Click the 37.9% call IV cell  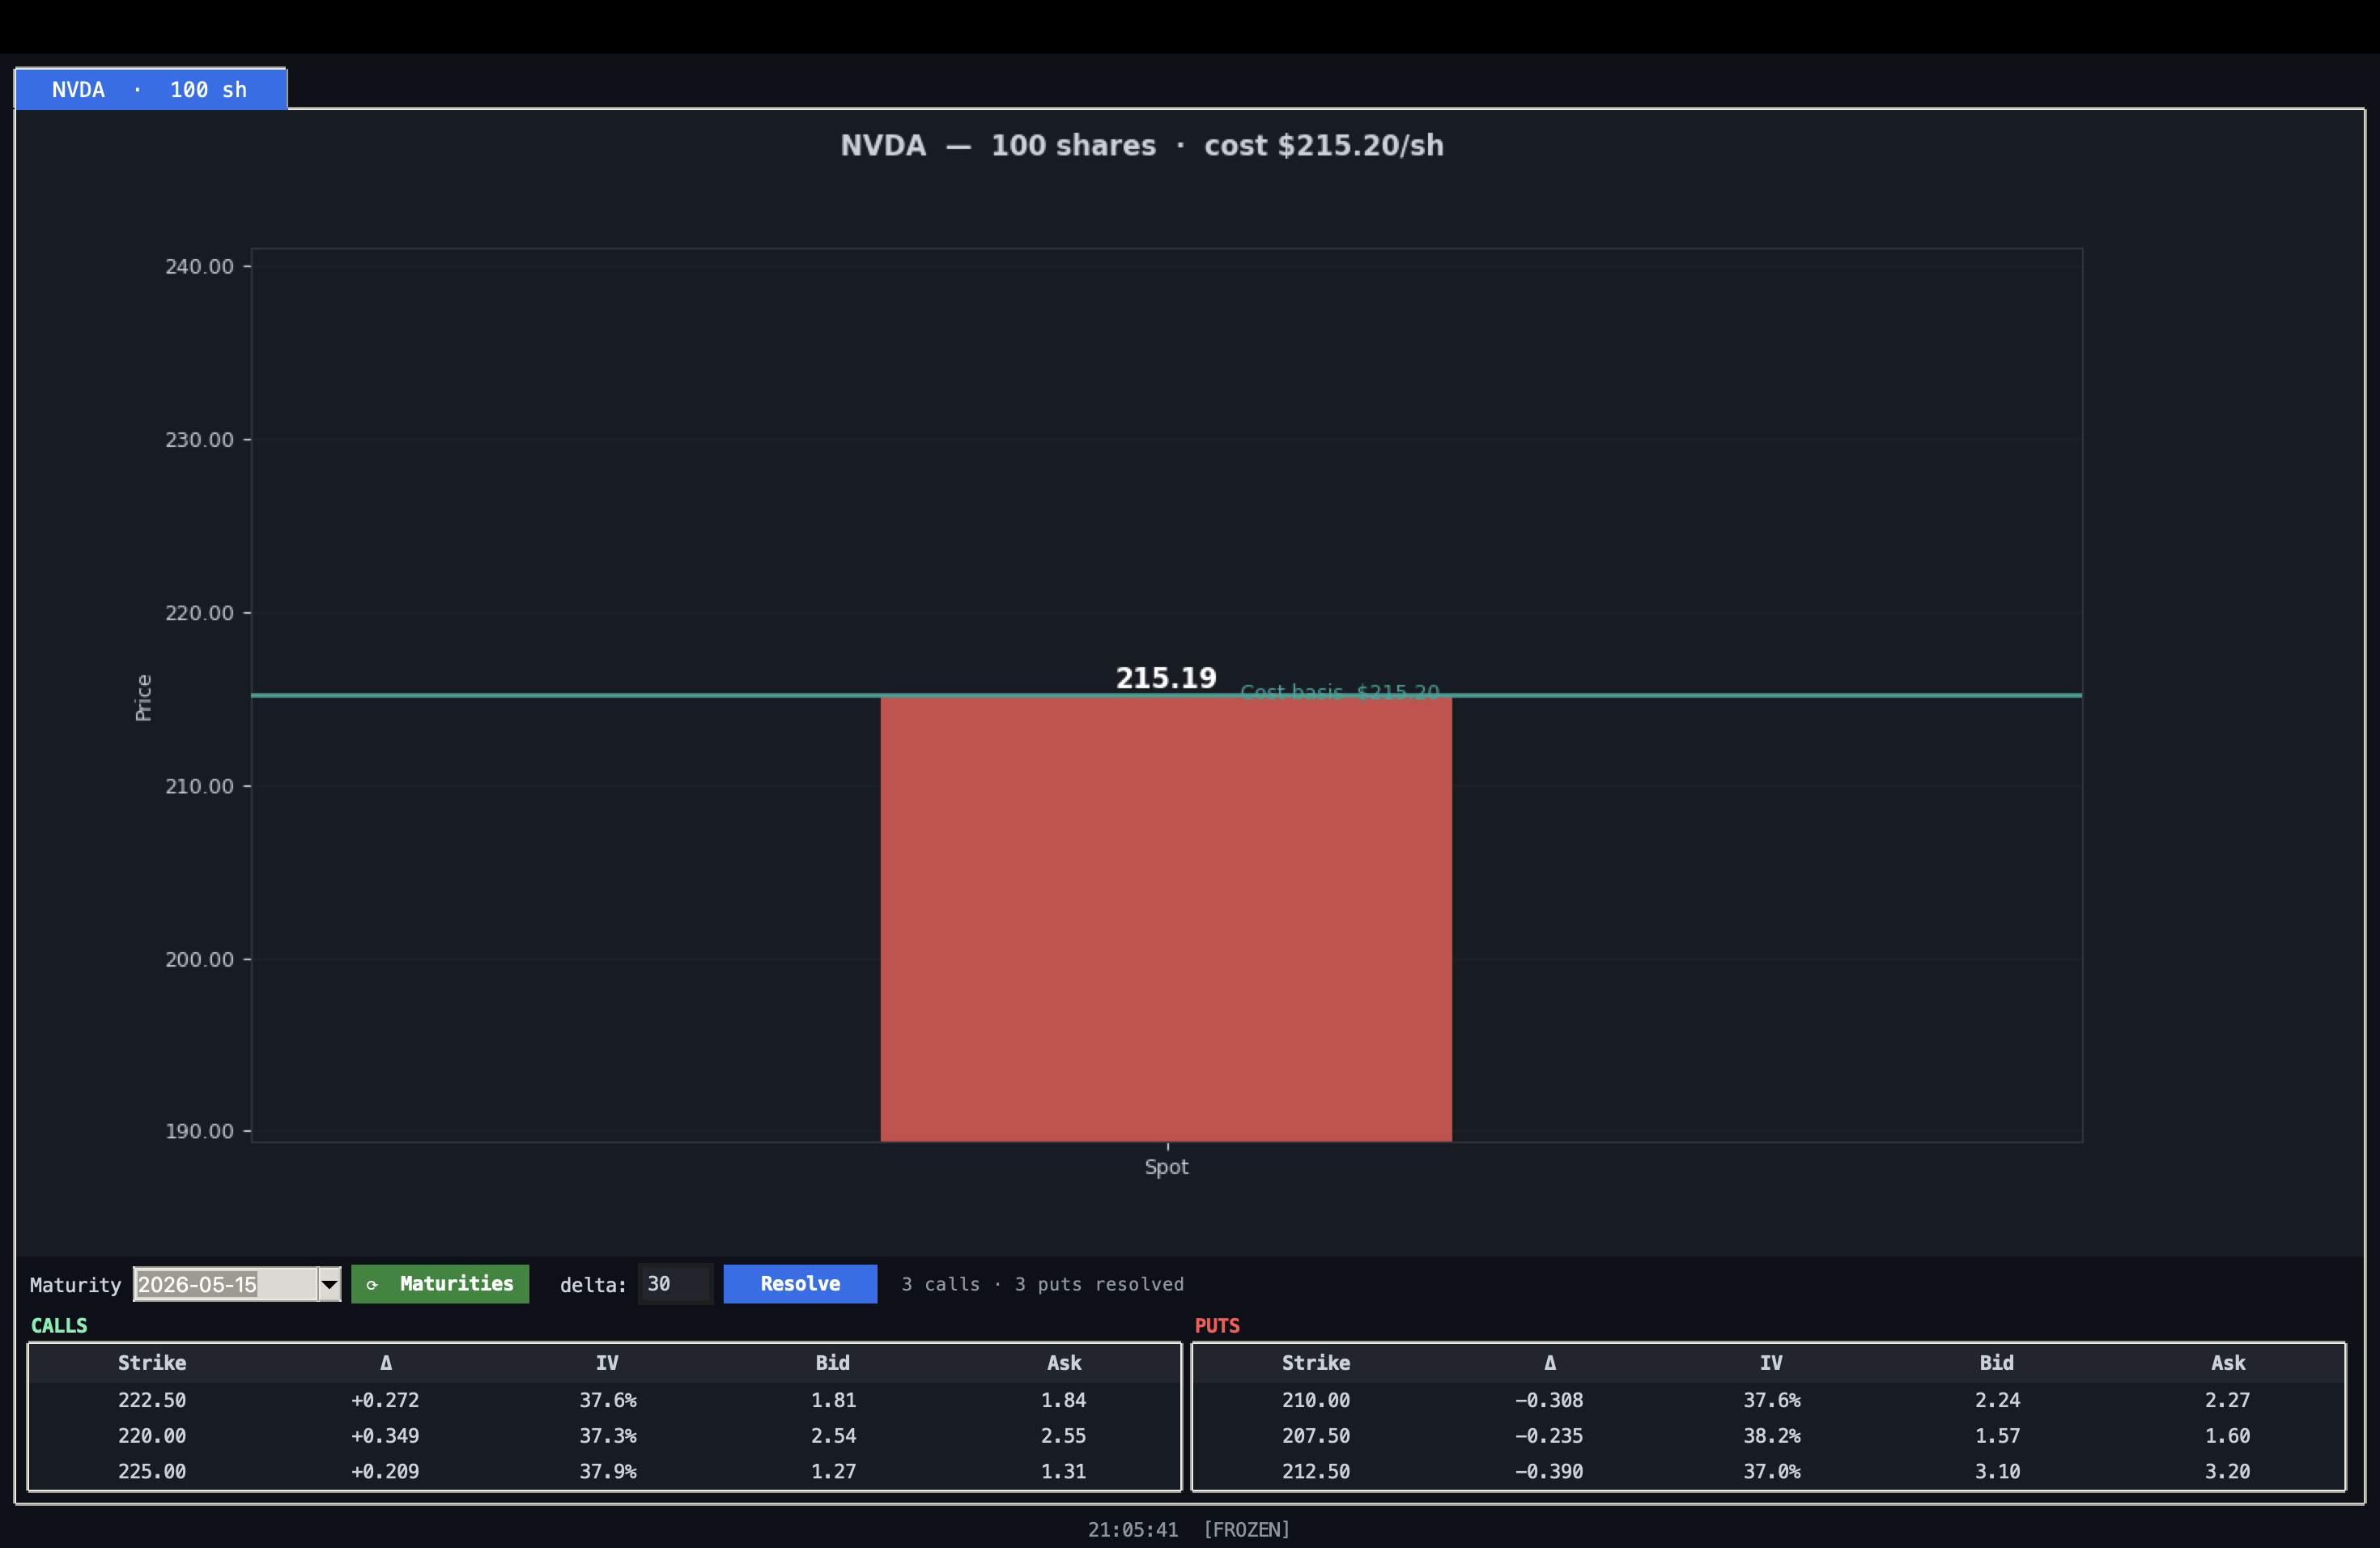[x=608, y=1471]
